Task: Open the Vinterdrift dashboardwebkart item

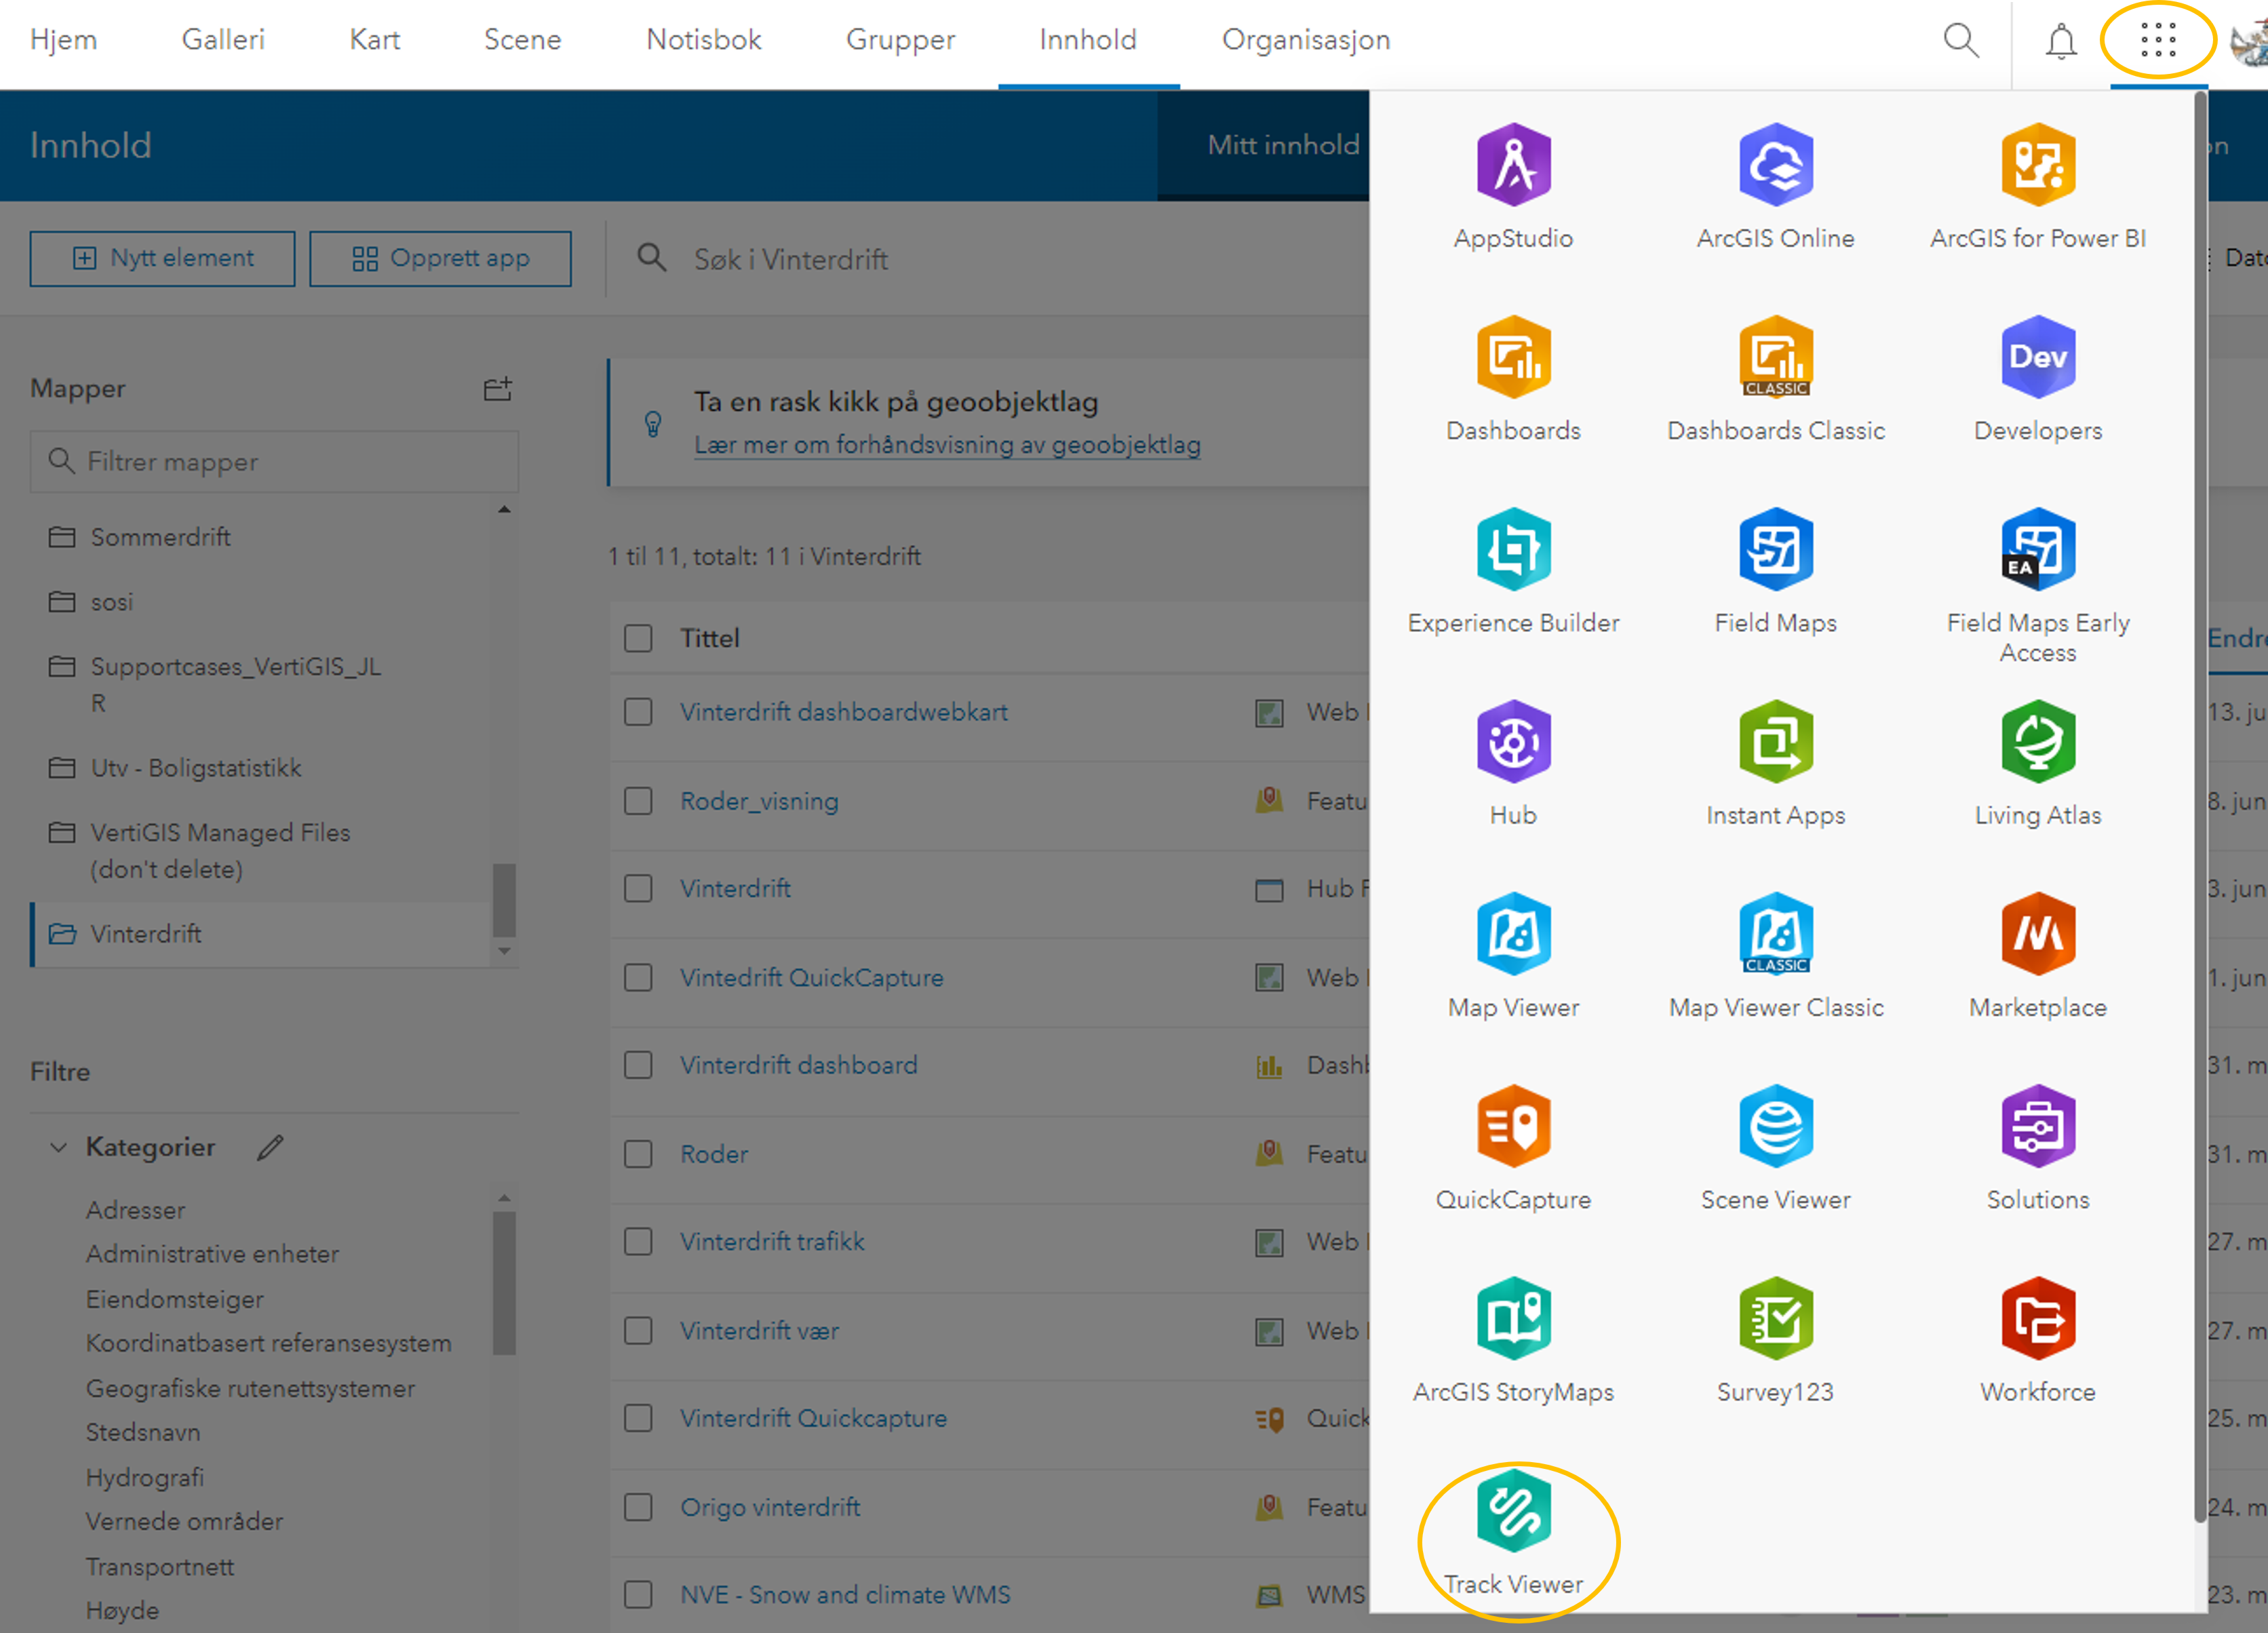Action: [x=844, y=712]
